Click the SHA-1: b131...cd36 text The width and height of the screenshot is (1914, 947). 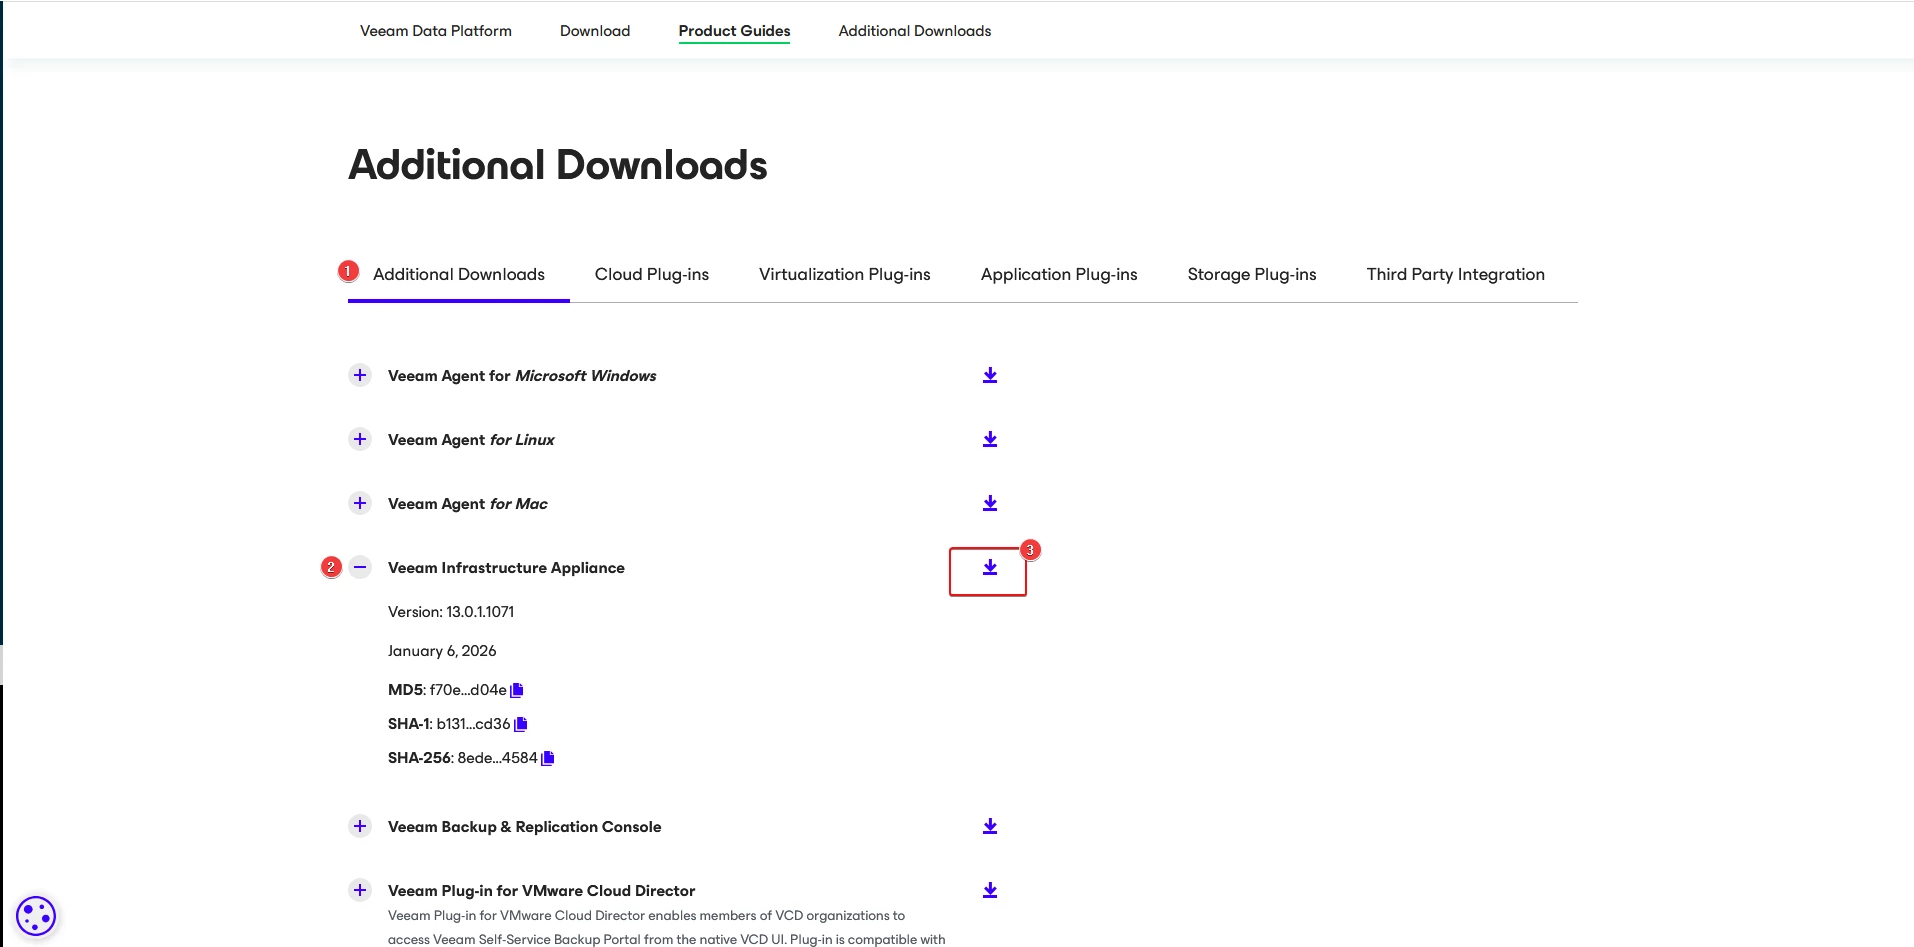pos(449,724)
